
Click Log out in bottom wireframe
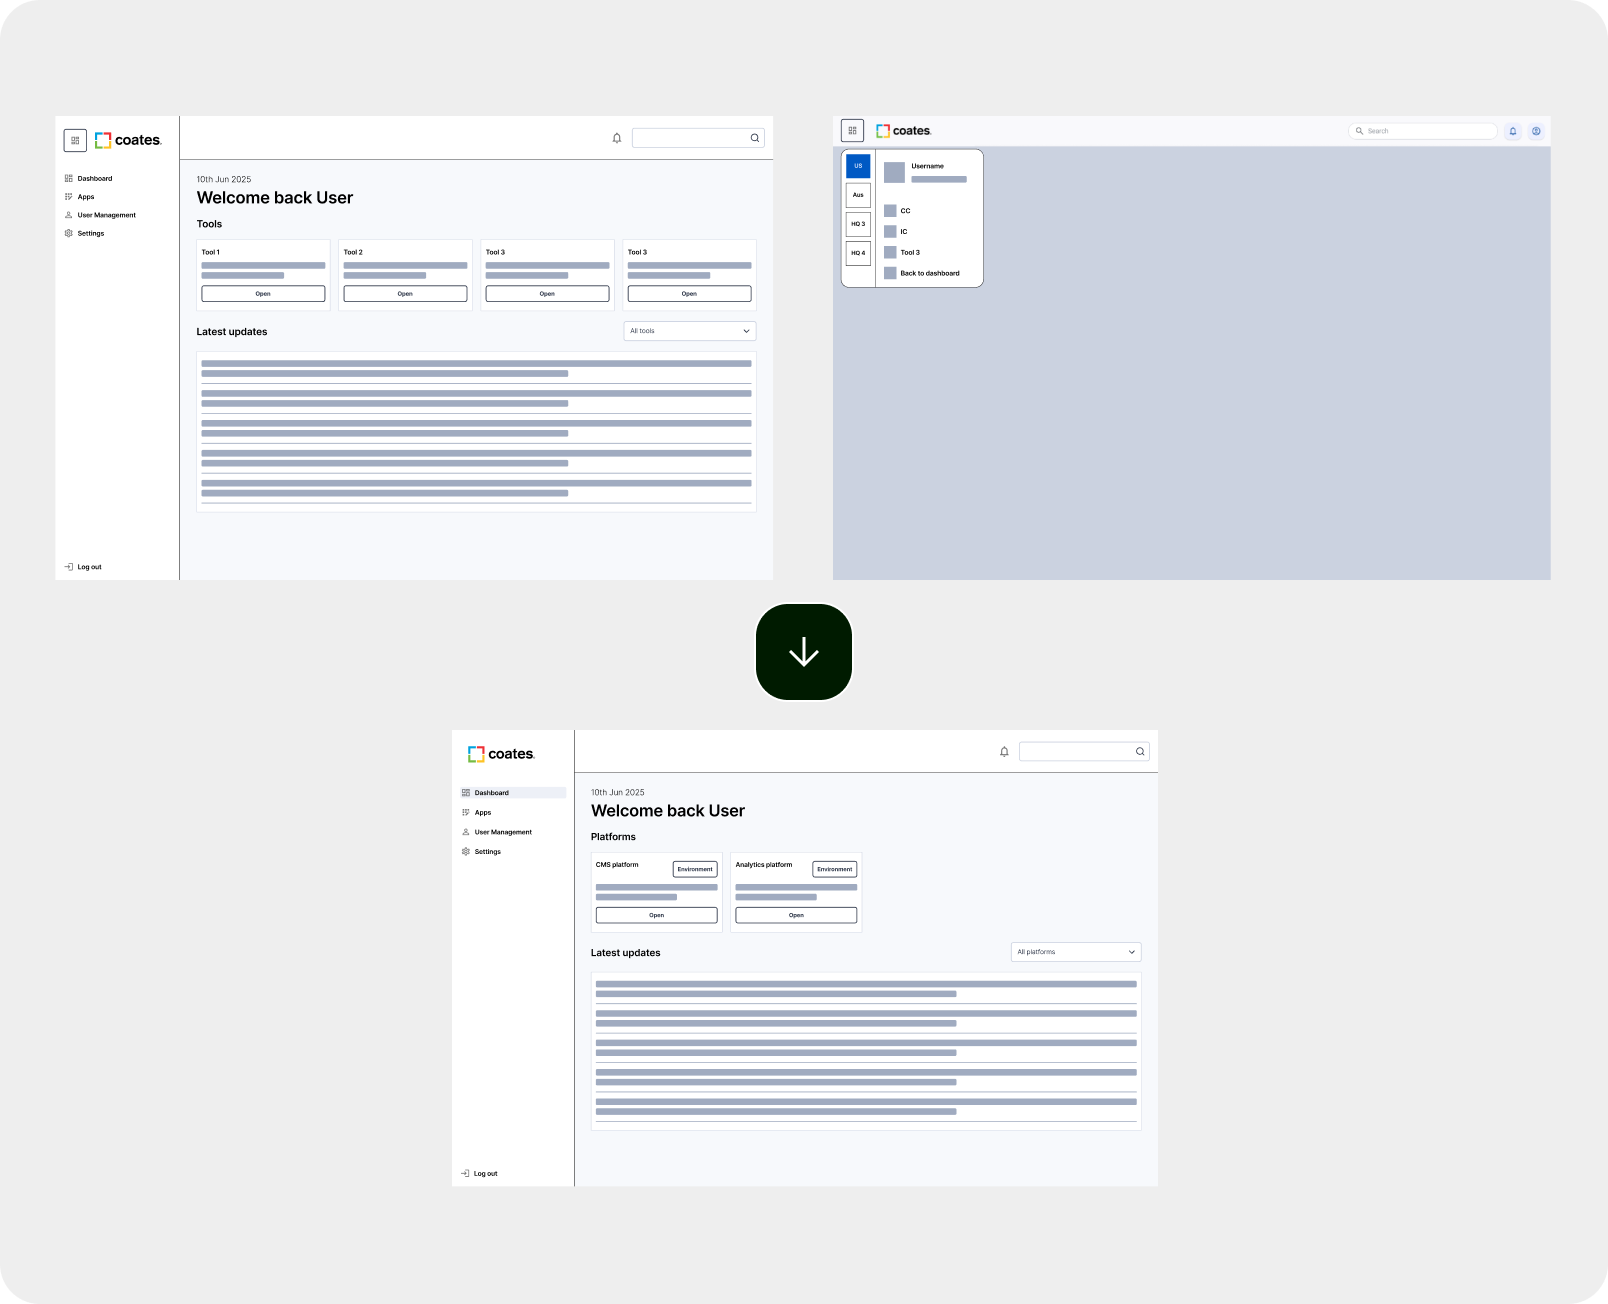[x=479, y=1174]
